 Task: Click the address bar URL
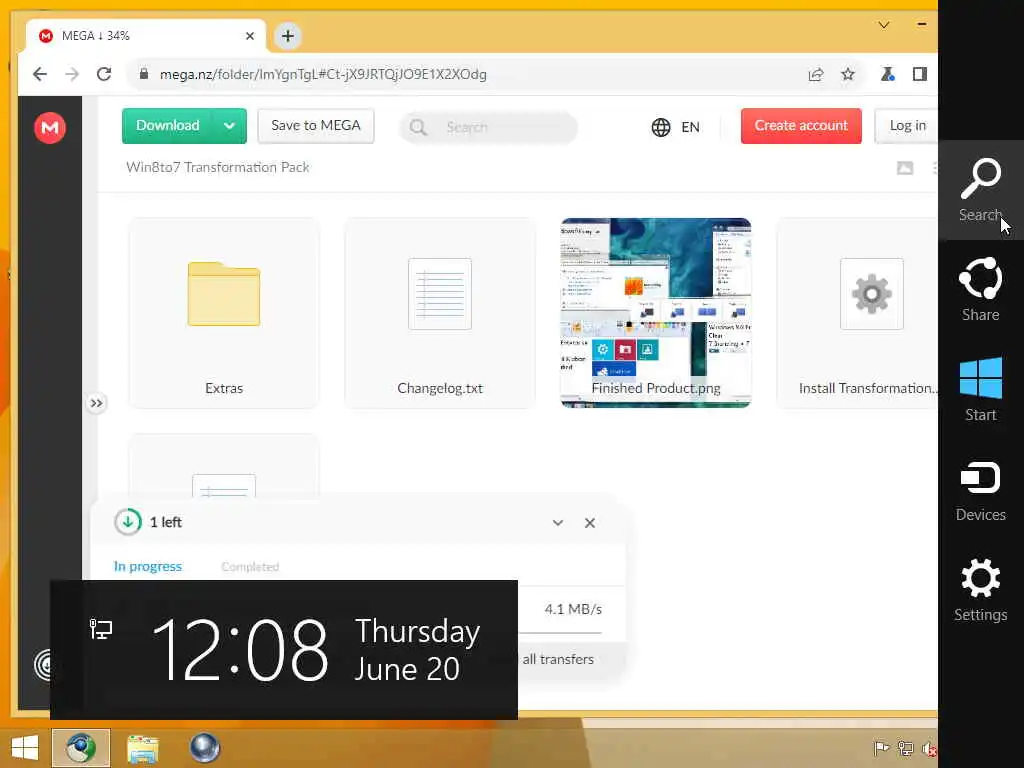pyautogui.click(x=323, y=74)
